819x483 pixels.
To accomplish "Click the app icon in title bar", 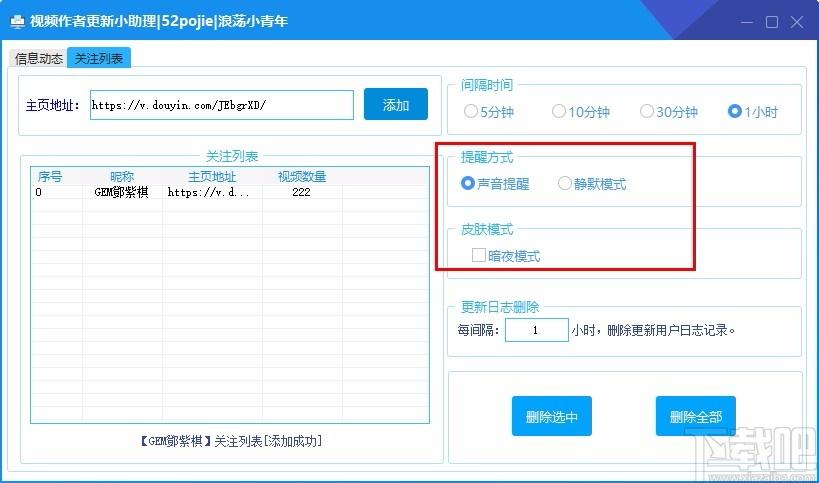I will [x=17, y=21].
